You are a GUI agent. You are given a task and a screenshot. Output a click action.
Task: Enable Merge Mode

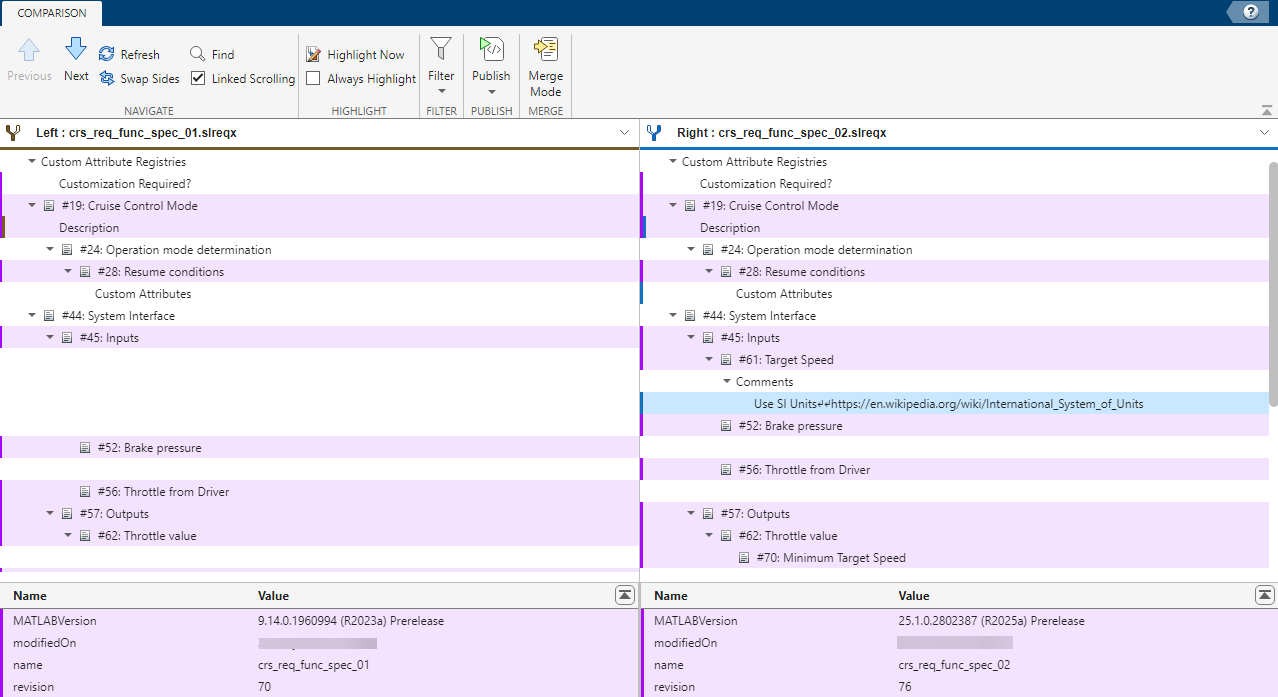546,66
